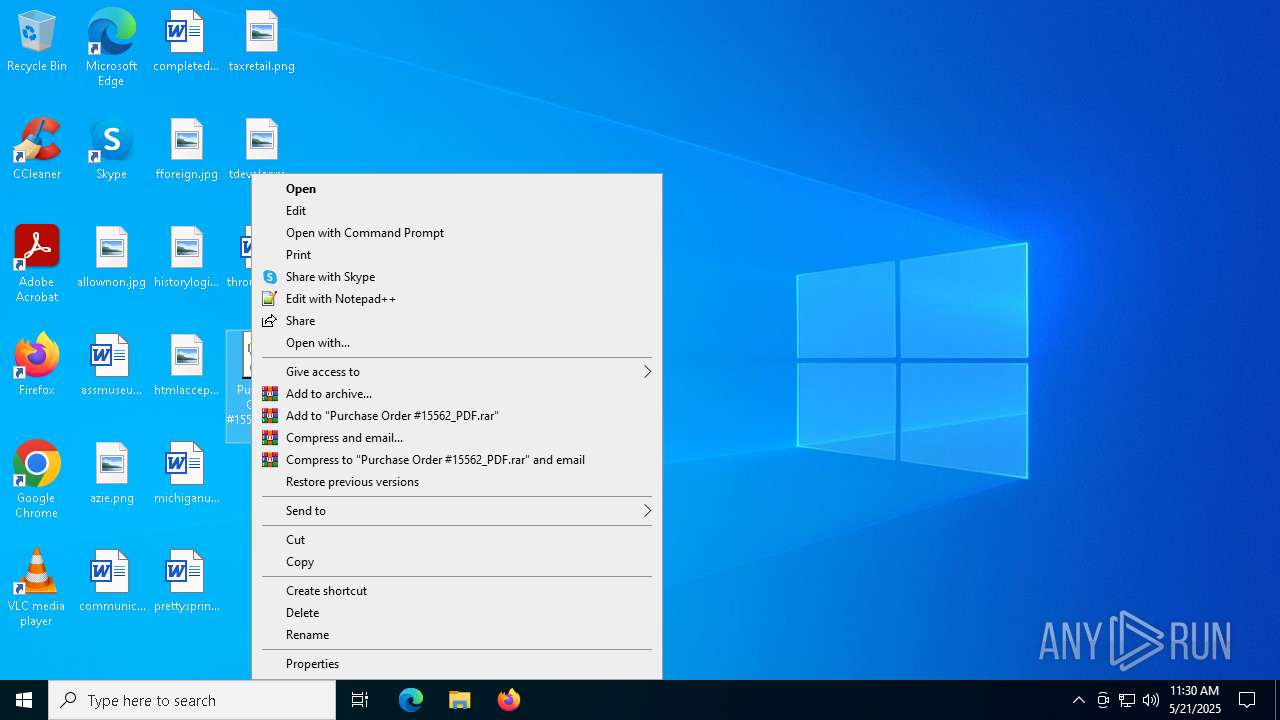The height and width of the screenshot is (720, 1280).
Task: Show hidden system tray icons
Action: (1078, 700)
